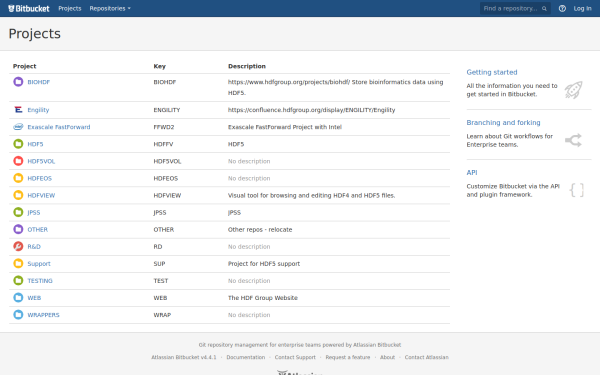
Task: Click the WRAPPERS blue project icon
Action: (x=18, y=314)
